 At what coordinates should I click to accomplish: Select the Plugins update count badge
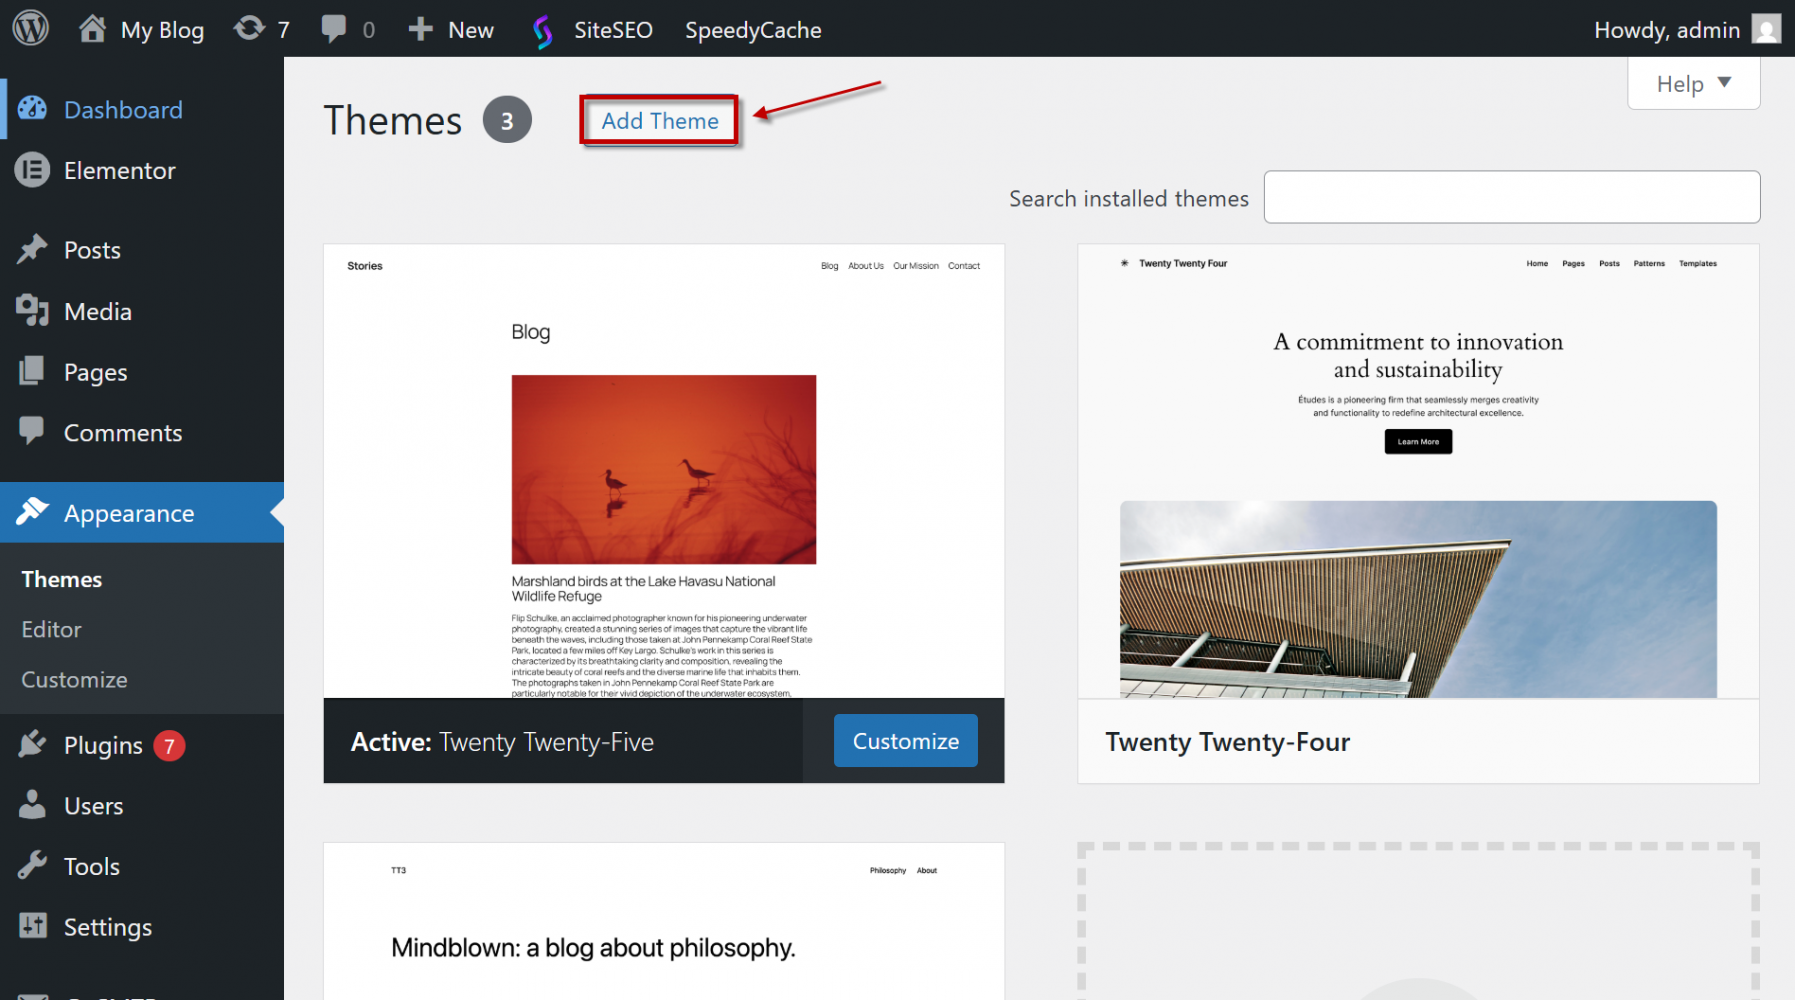point(169,746)
